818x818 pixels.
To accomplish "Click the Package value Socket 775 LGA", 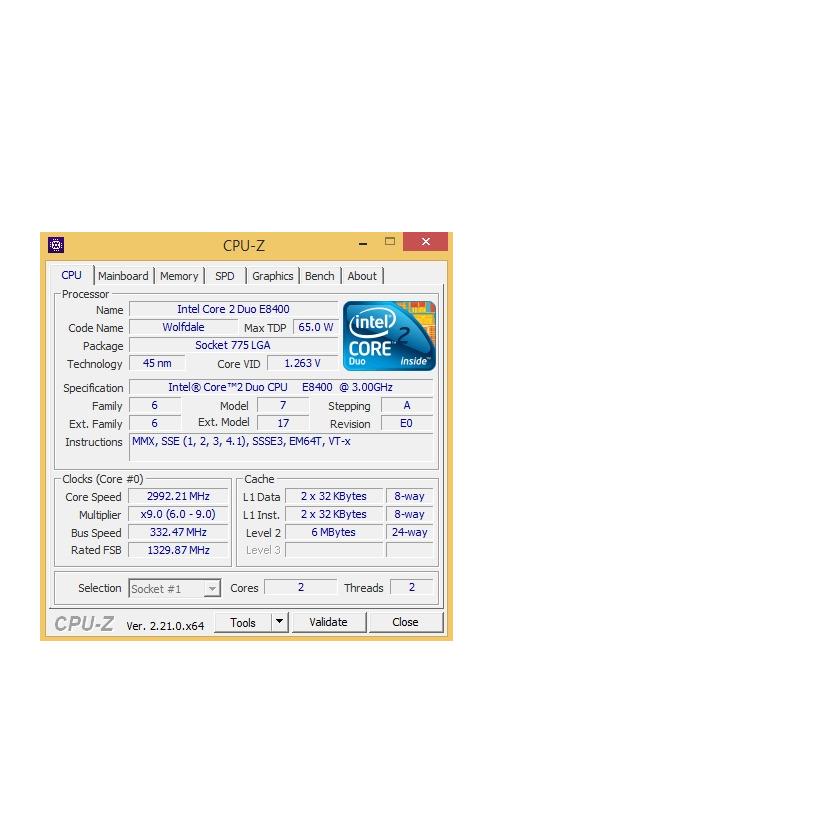I will (x=233, y=345).
